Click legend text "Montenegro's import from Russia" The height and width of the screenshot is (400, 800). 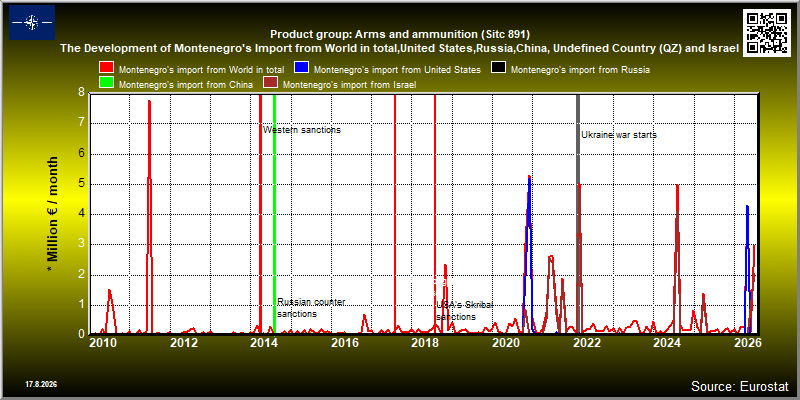point(580,69)
